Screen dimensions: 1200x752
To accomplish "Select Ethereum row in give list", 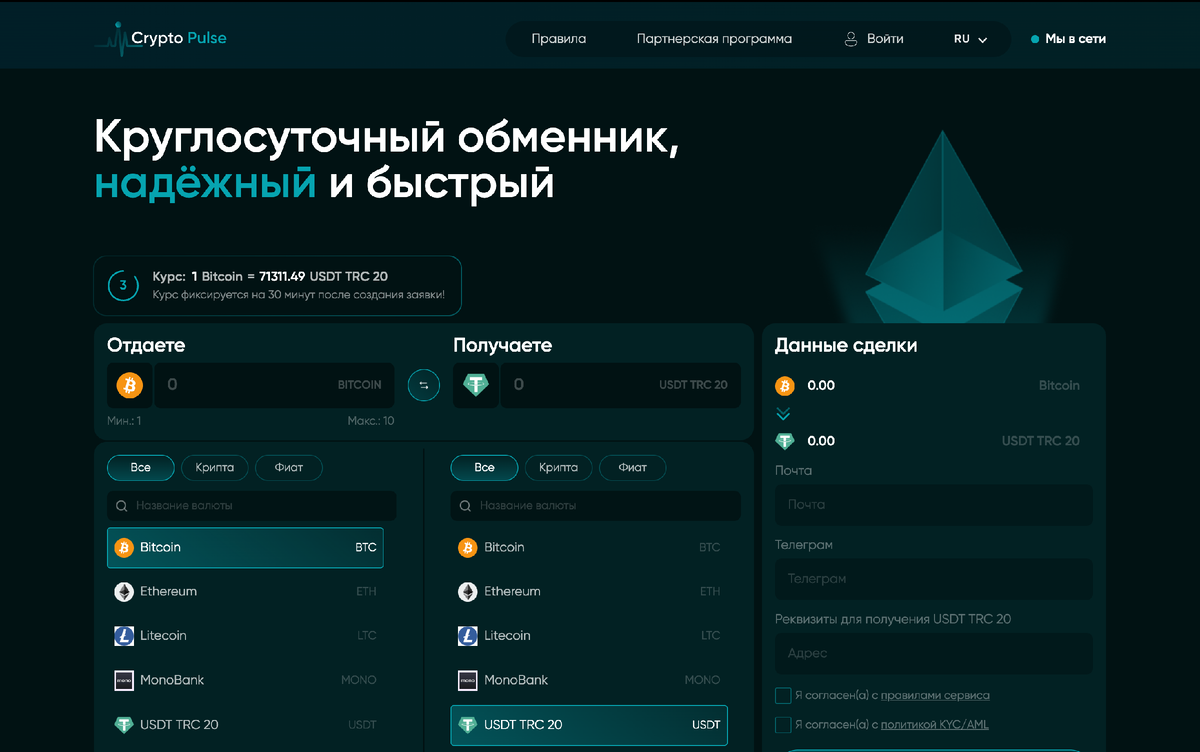I will (245, 592).
